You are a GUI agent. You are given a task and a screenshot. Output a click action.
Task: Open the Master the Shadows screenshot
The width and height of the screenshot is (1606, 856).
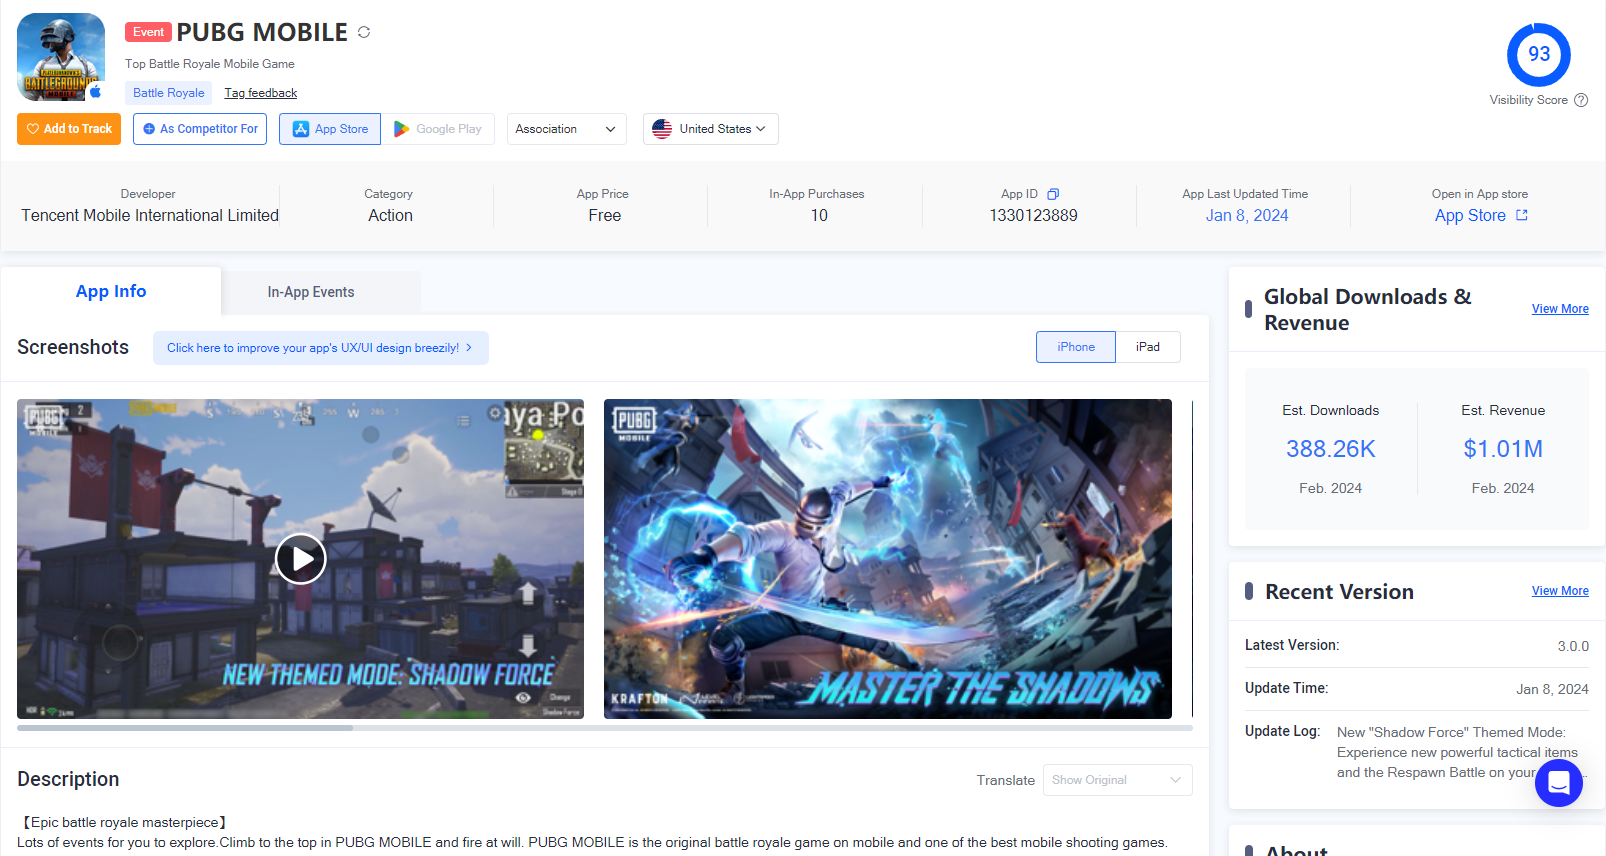(x=888, y=559)
